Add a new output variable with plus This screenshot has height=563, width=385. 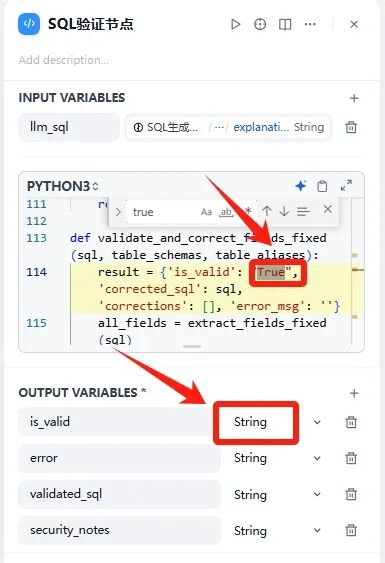point(354,393)
